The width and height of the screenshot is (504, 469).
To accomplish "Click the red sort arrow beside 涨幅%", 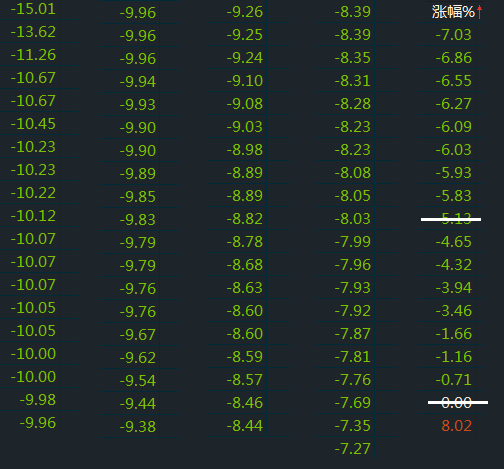I will [479, 12].
